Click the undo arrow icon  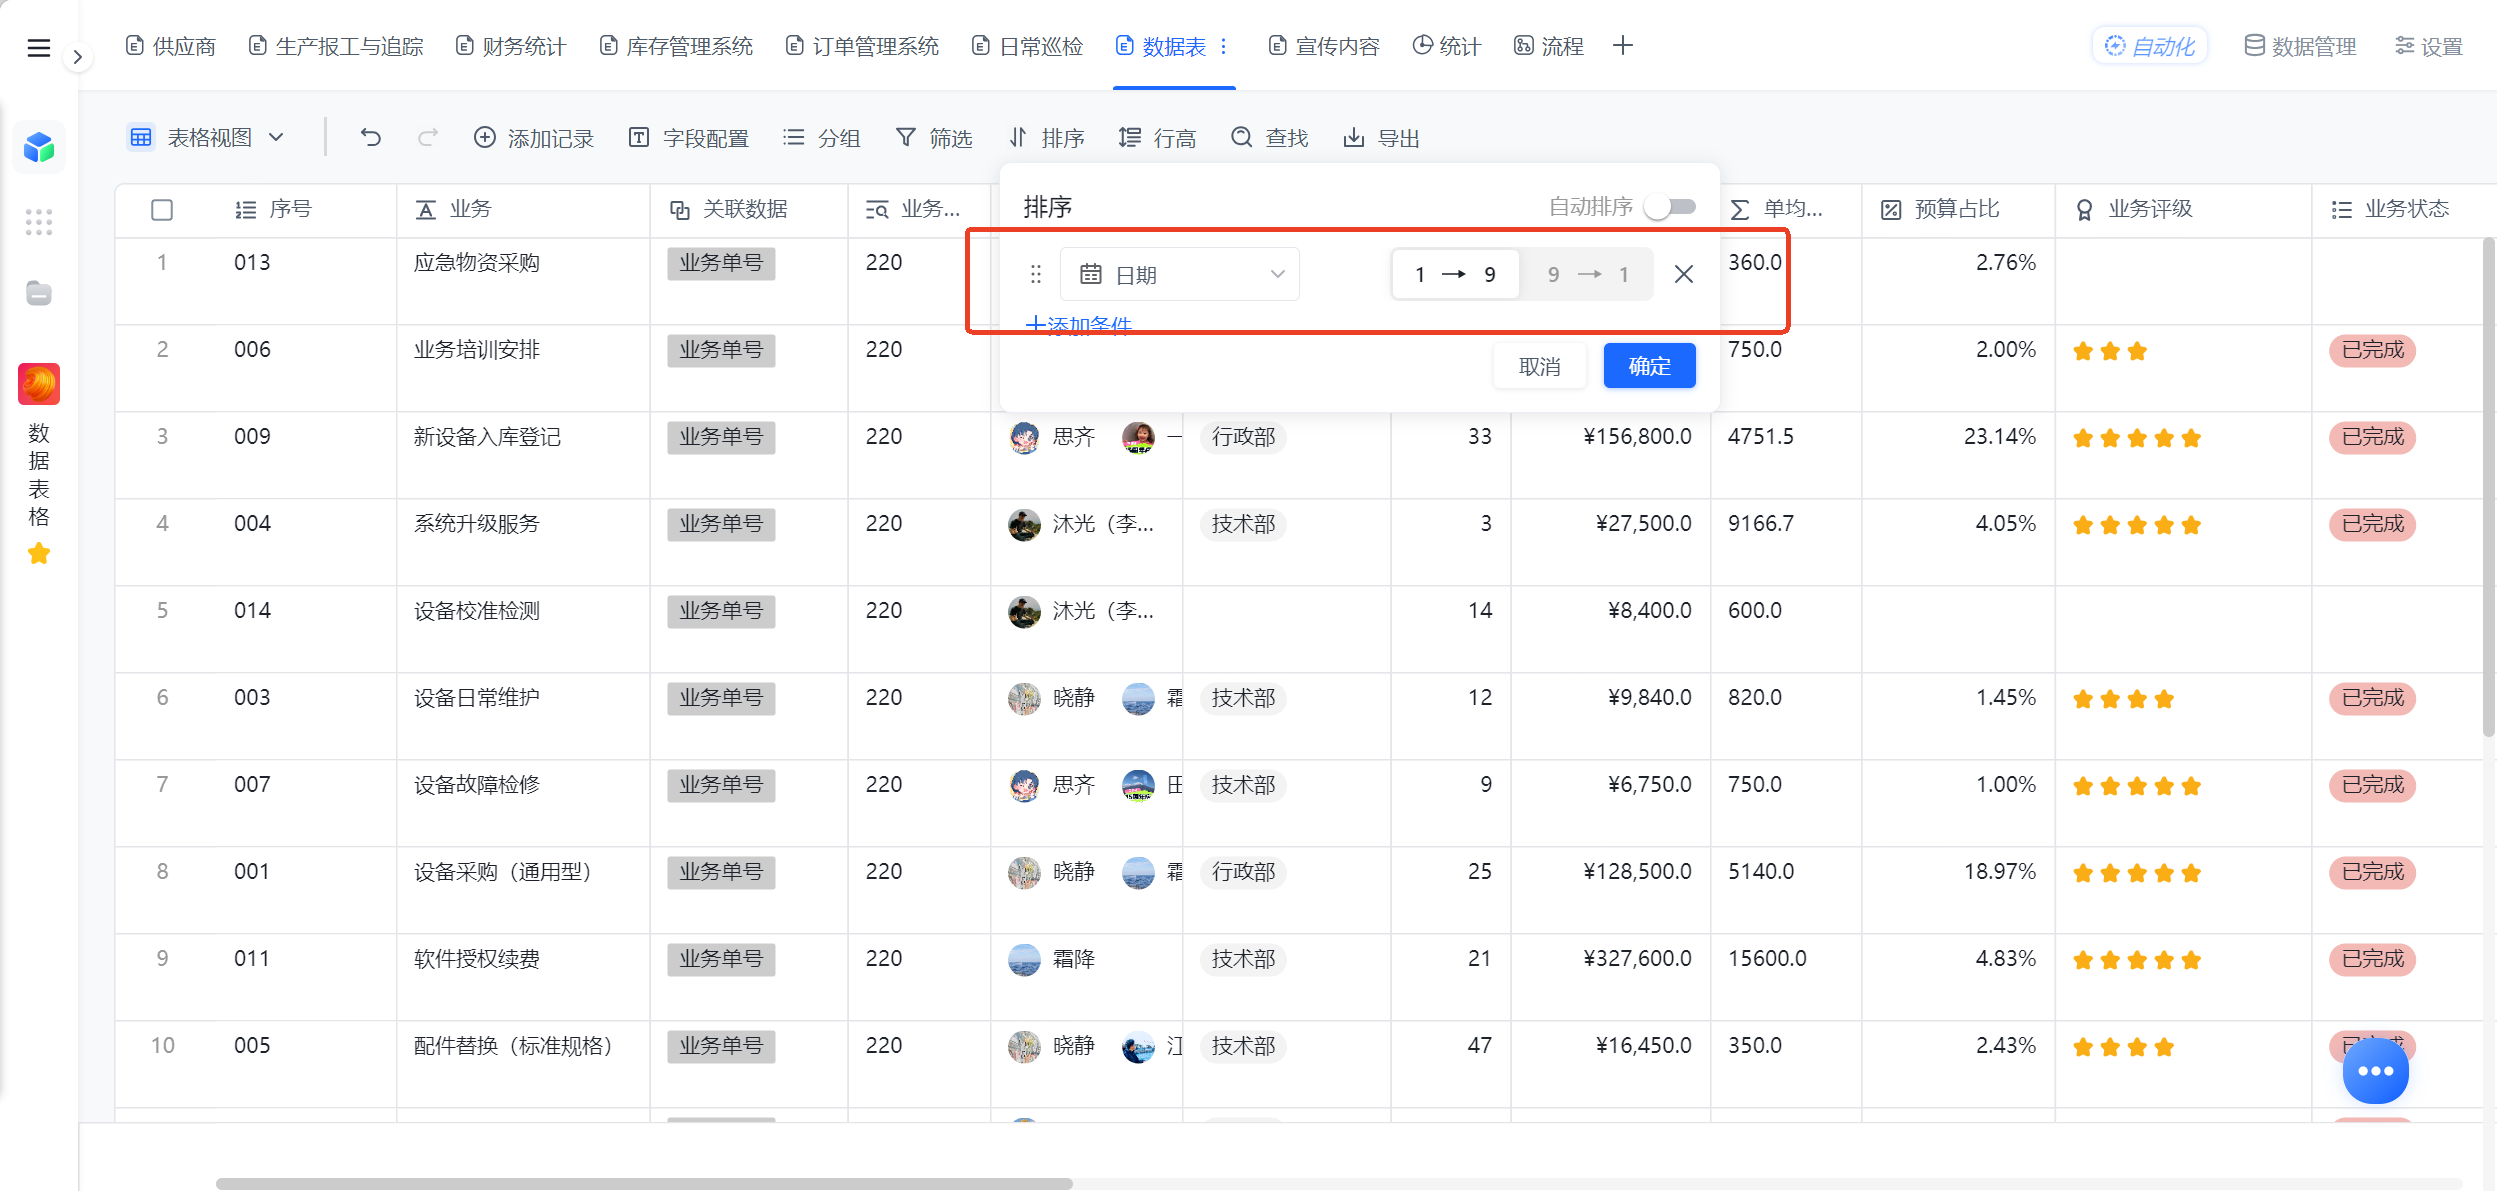[371, 137]
